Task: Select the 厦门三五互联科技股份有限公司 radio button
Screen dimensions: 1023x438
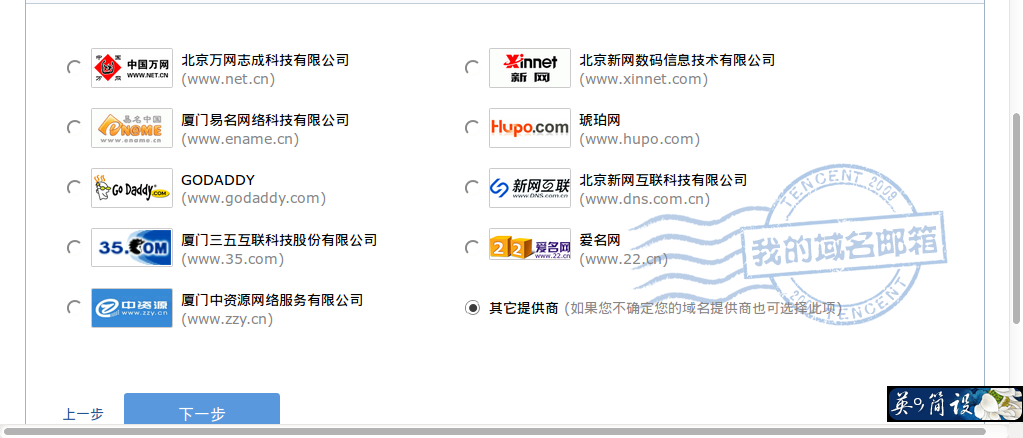Action: click(74, 247)
